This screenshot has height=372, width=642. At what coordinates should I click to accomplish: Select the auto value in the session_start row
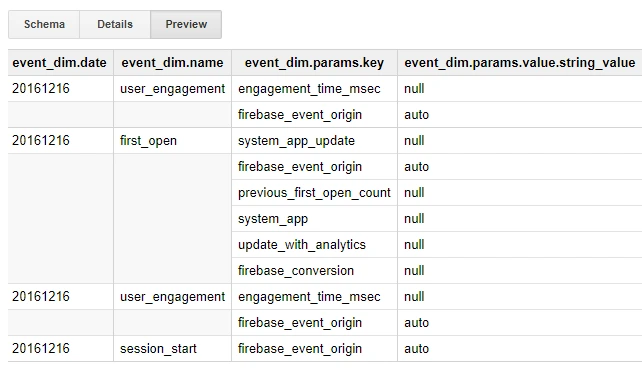point(416,349)
